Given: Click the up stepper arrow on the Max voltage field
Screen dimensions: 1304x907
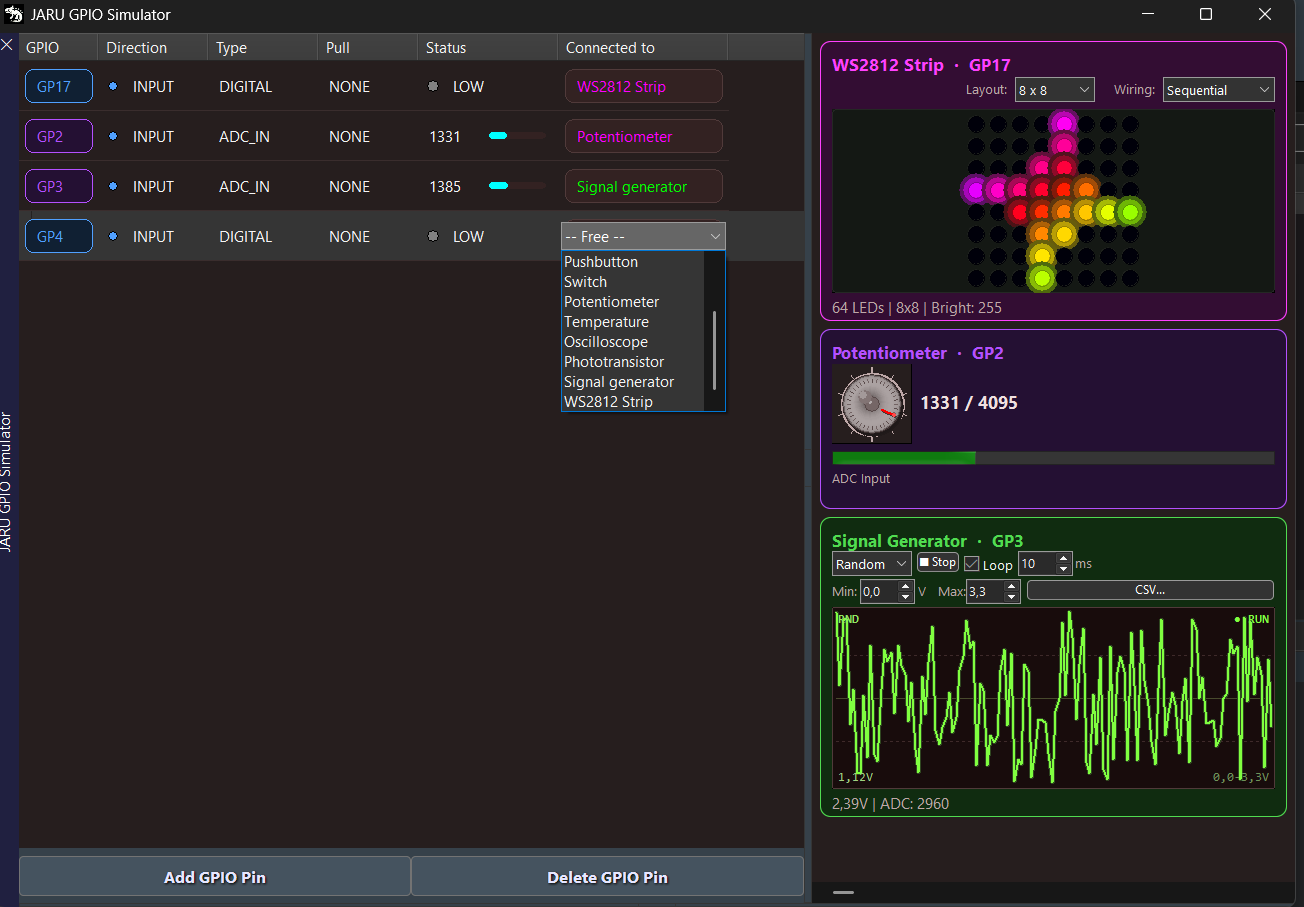Looking at the screenshot, I should pyautogui.click(x=1011, y=586).
